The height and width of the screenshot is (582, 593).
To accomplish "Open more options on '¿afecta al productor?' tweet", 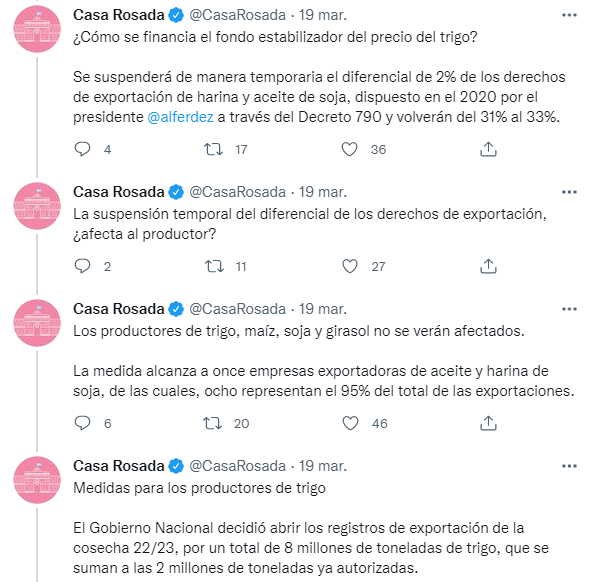I will tap(569, 192).
